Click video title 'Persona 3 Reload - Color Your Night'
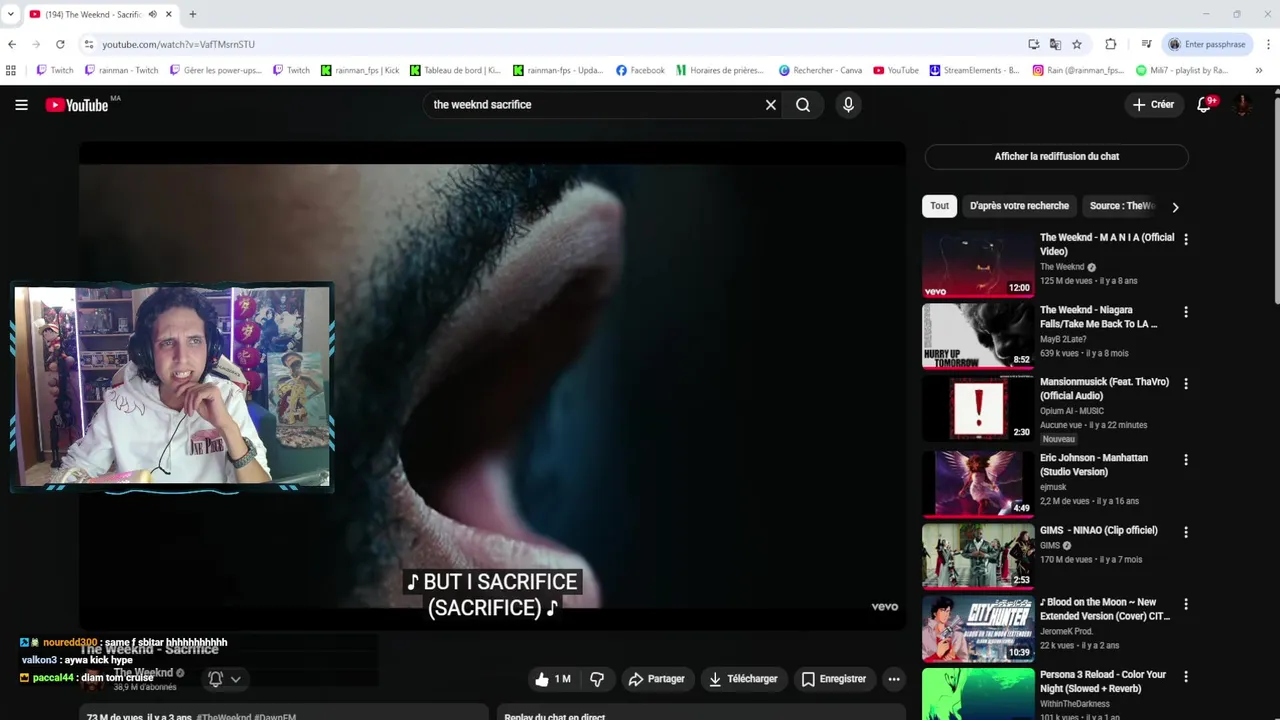This screenshot has width=1280, height=720. 1103,681
